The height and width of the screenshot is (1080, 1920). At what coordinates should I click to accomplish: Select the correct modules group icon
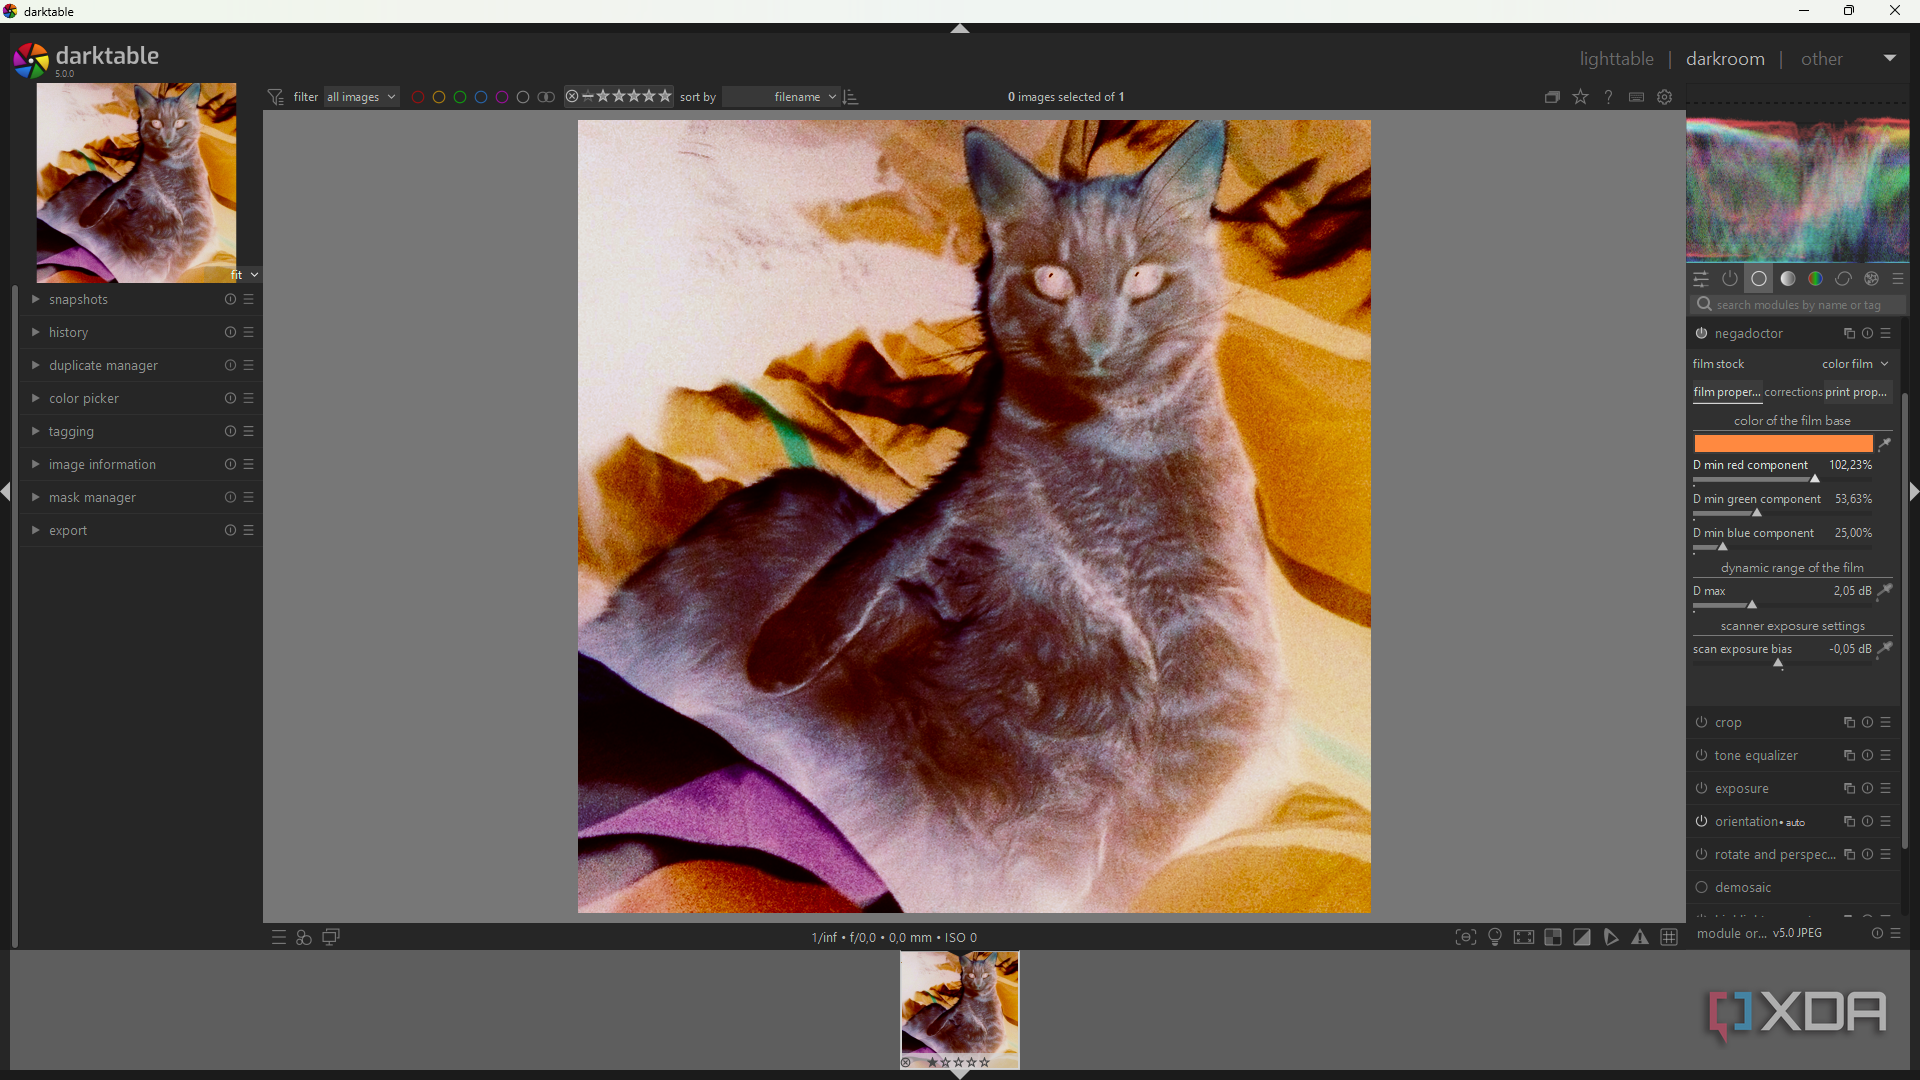pyautogui.click(x=1843, y=279)
